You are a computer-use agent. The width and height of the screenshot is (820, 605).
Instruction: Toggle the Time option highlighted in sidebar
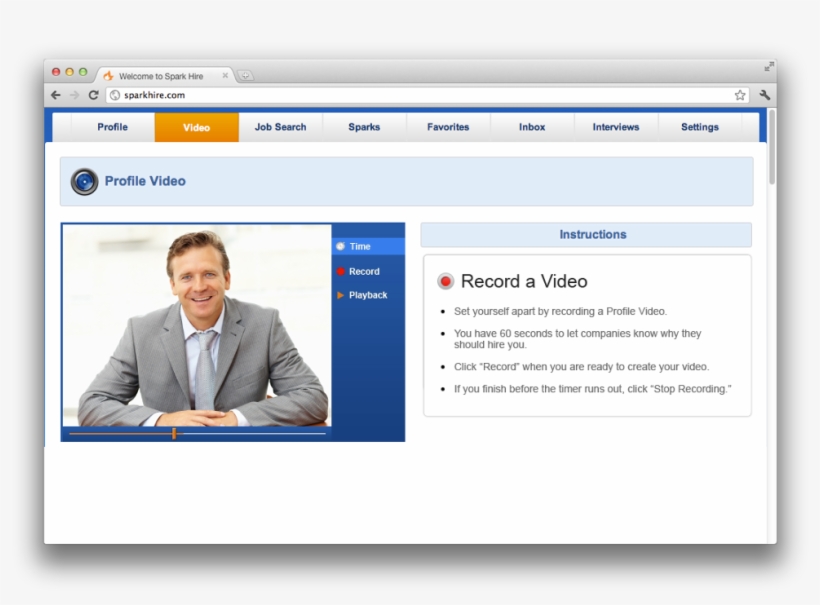click(x=362, y=246)
